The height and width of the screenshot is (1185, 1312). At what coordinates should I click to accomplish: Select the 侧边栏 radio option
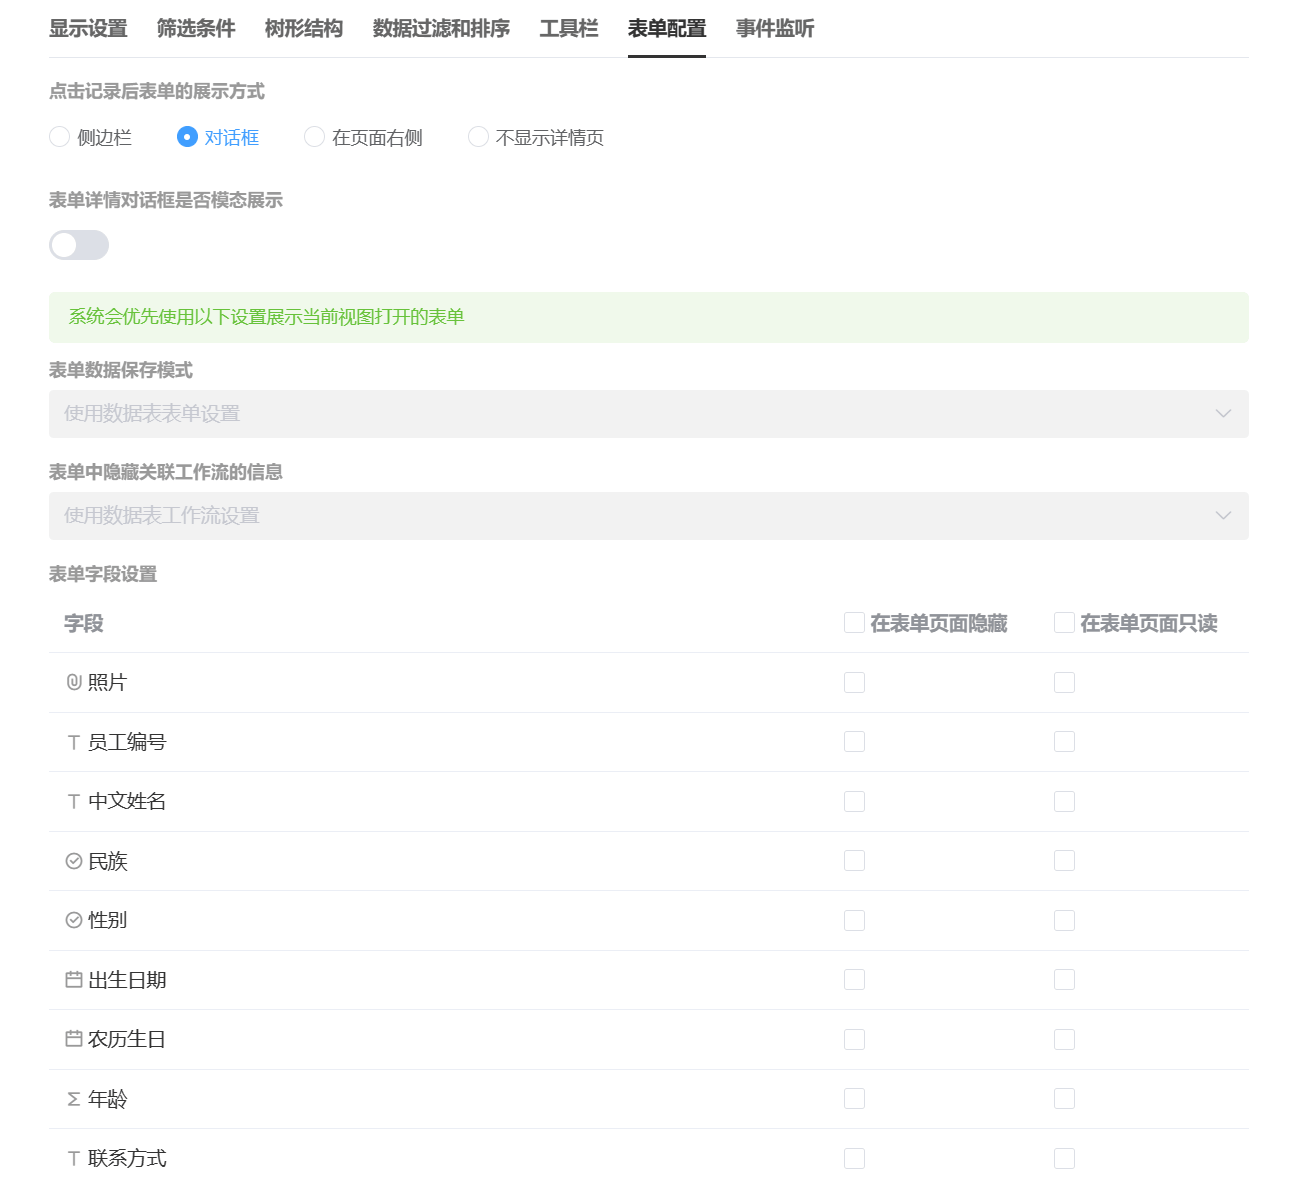[60, 137]
